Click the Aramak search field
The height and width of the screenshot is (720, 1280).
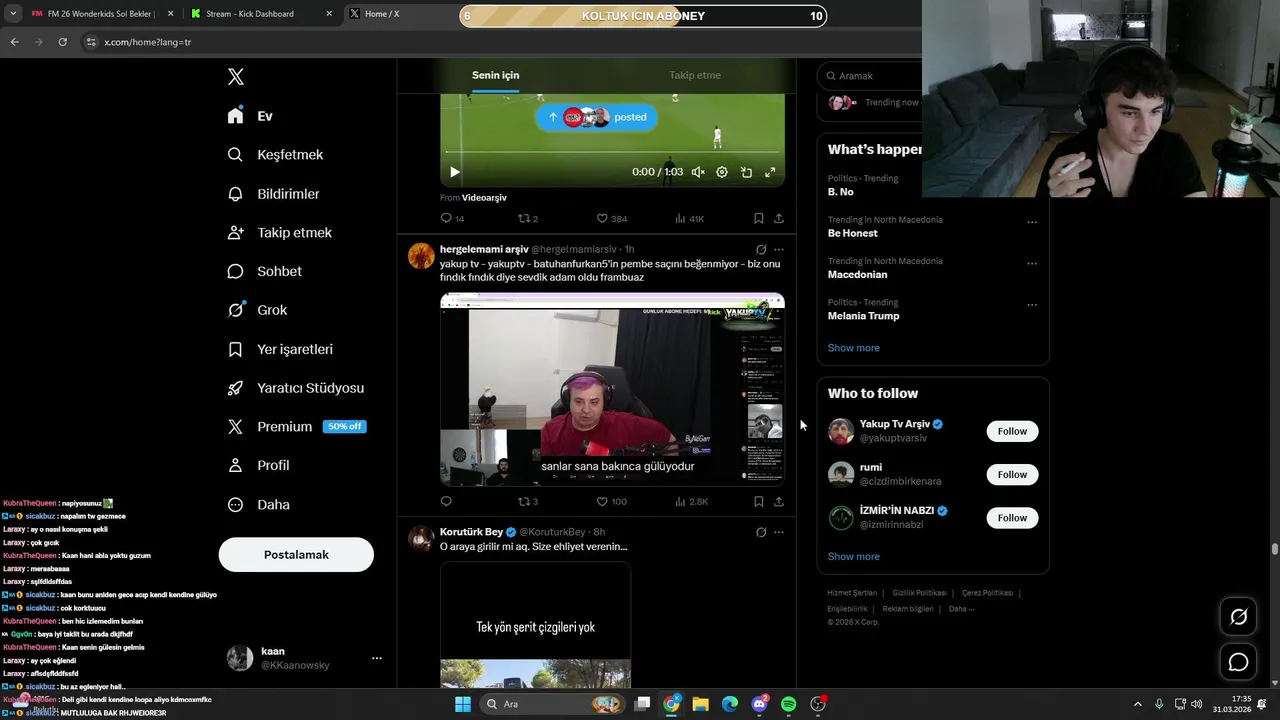tap(870, 76)
